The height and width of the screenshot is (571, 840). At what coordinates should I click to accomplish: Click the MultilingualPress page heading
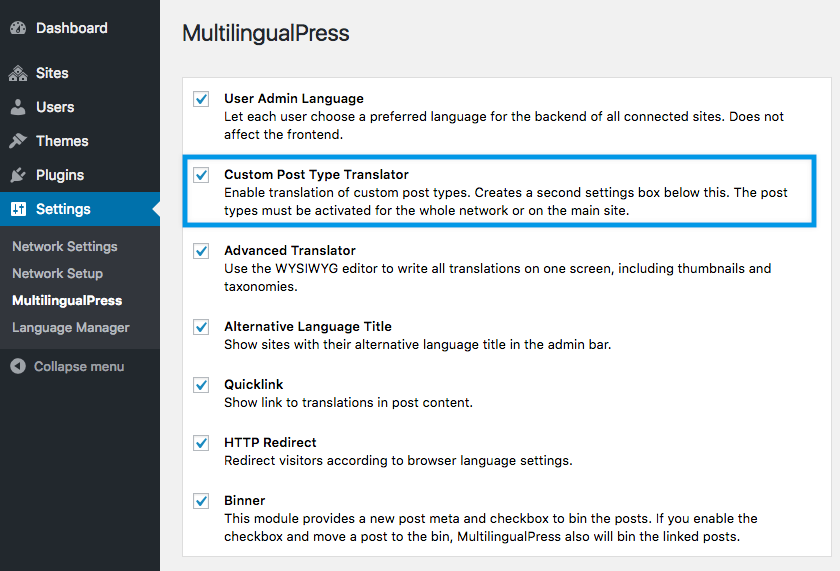[x=266, y=33]
